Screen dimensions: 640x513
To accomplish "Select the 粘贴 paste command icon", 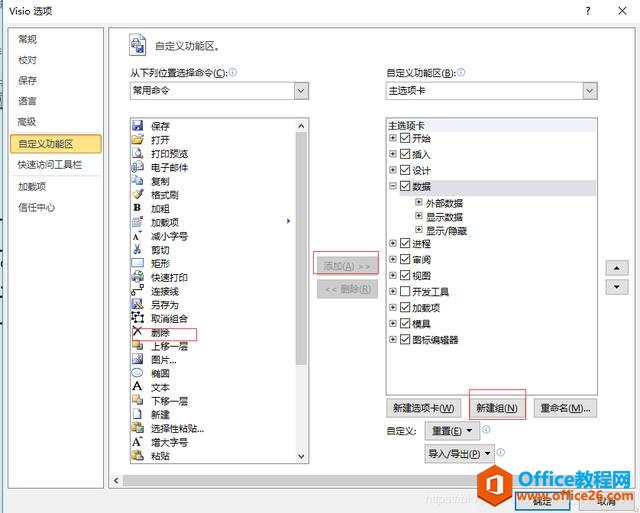I will point(138,455).
